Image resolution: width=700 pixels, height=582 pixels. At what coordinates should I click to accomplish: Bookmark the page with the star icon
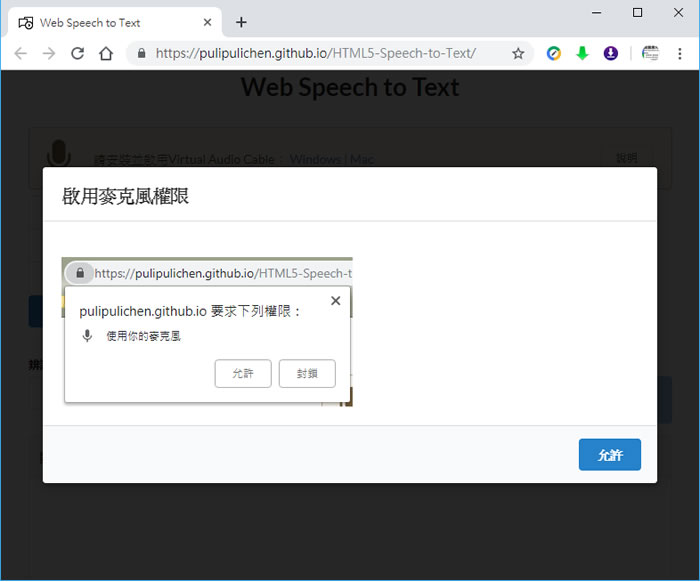[x=518, y=54]
